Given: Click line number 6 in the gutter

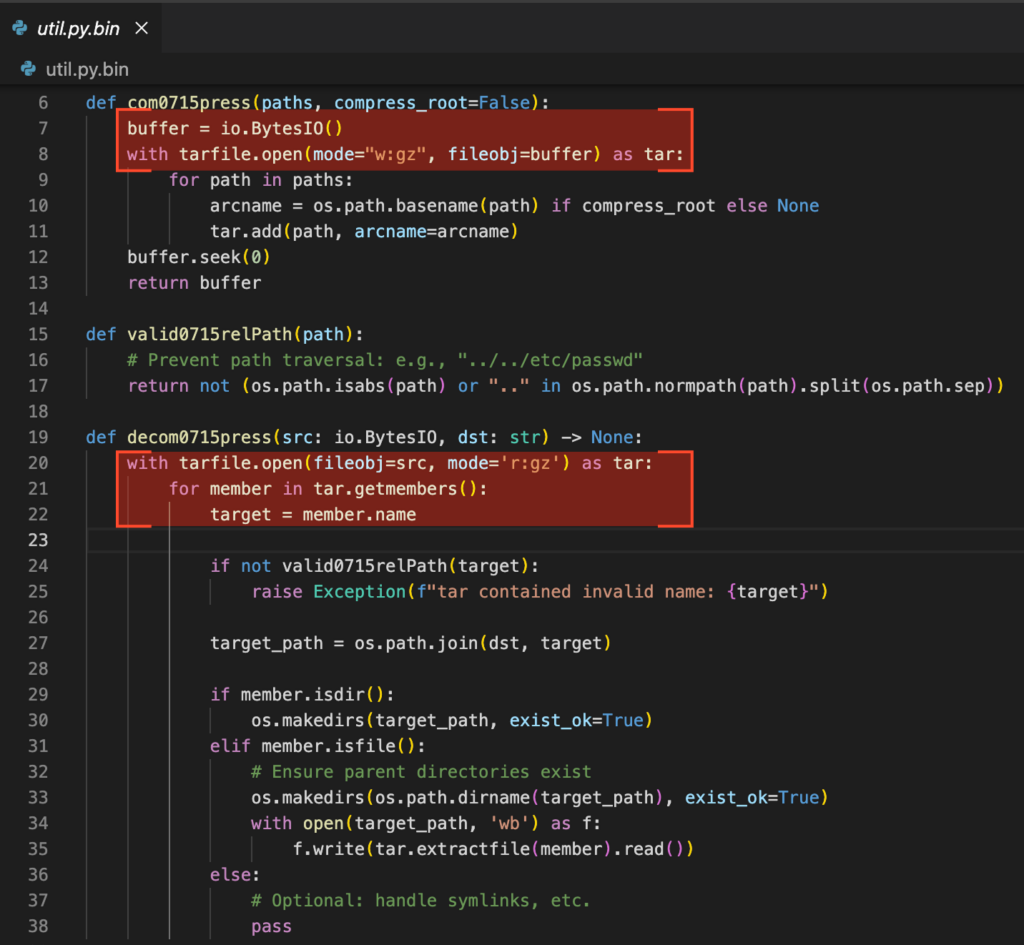Looking at the screenshot, I should tap(42, 103).
